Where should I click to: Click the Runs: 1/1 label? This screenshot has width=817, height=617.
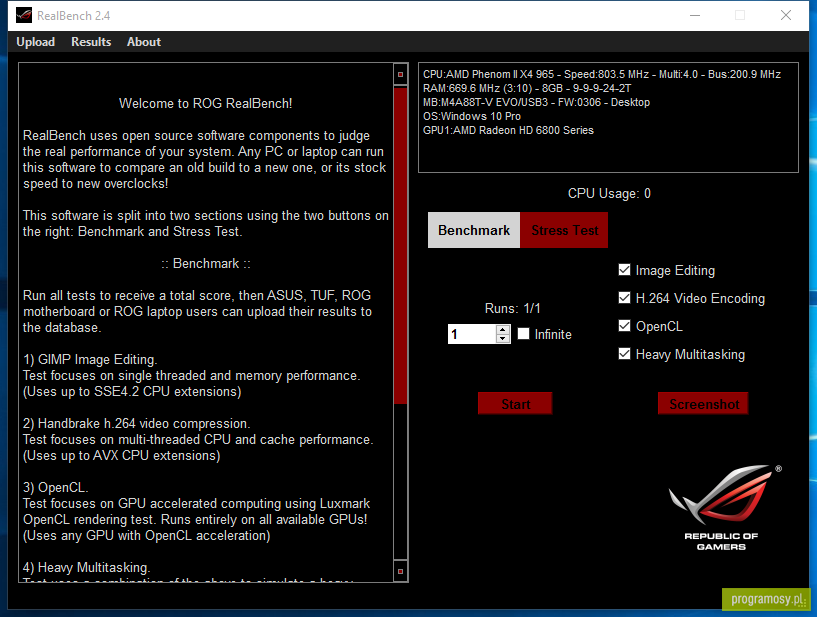(512, 308)
